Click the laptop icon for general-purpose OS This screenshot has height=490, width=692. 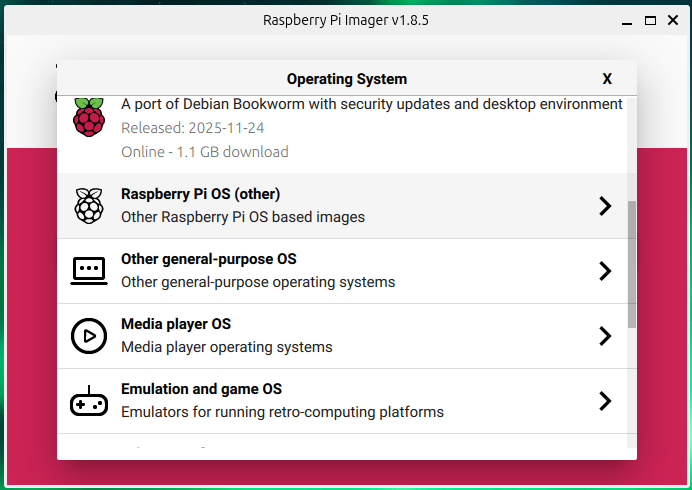click(88, 271)
